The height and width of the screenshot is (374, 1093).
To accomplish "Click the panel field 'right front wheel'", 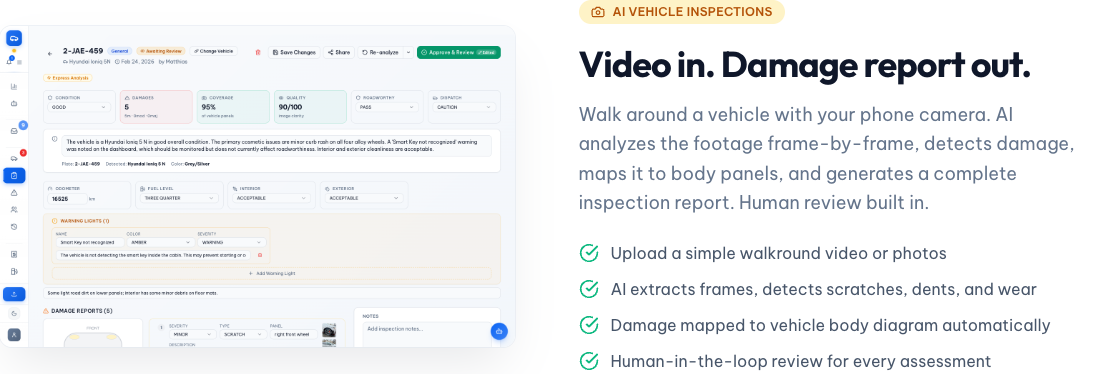I will [293, 334].
